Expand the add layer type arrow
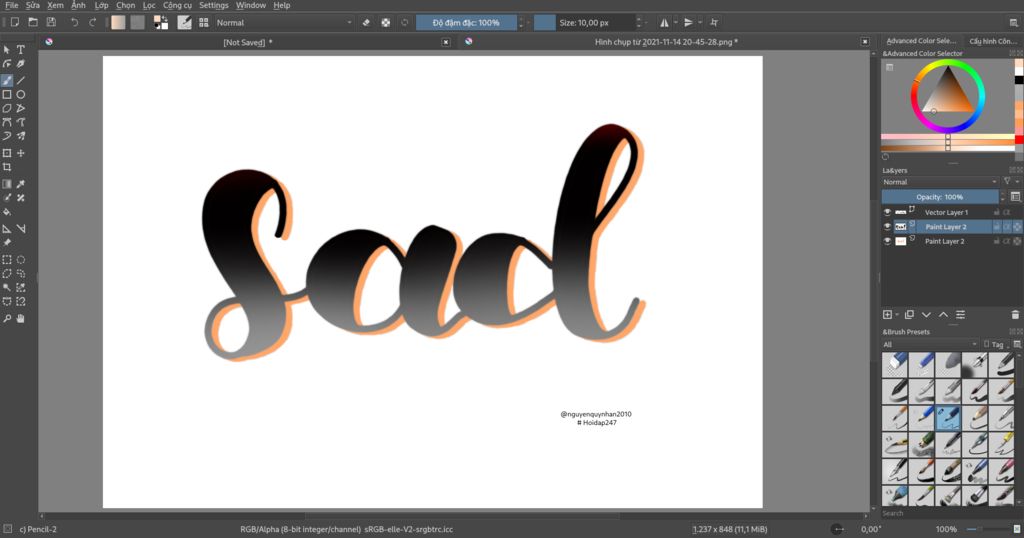Viewport: 1024px width, 538px height. [x=897, y=315]
